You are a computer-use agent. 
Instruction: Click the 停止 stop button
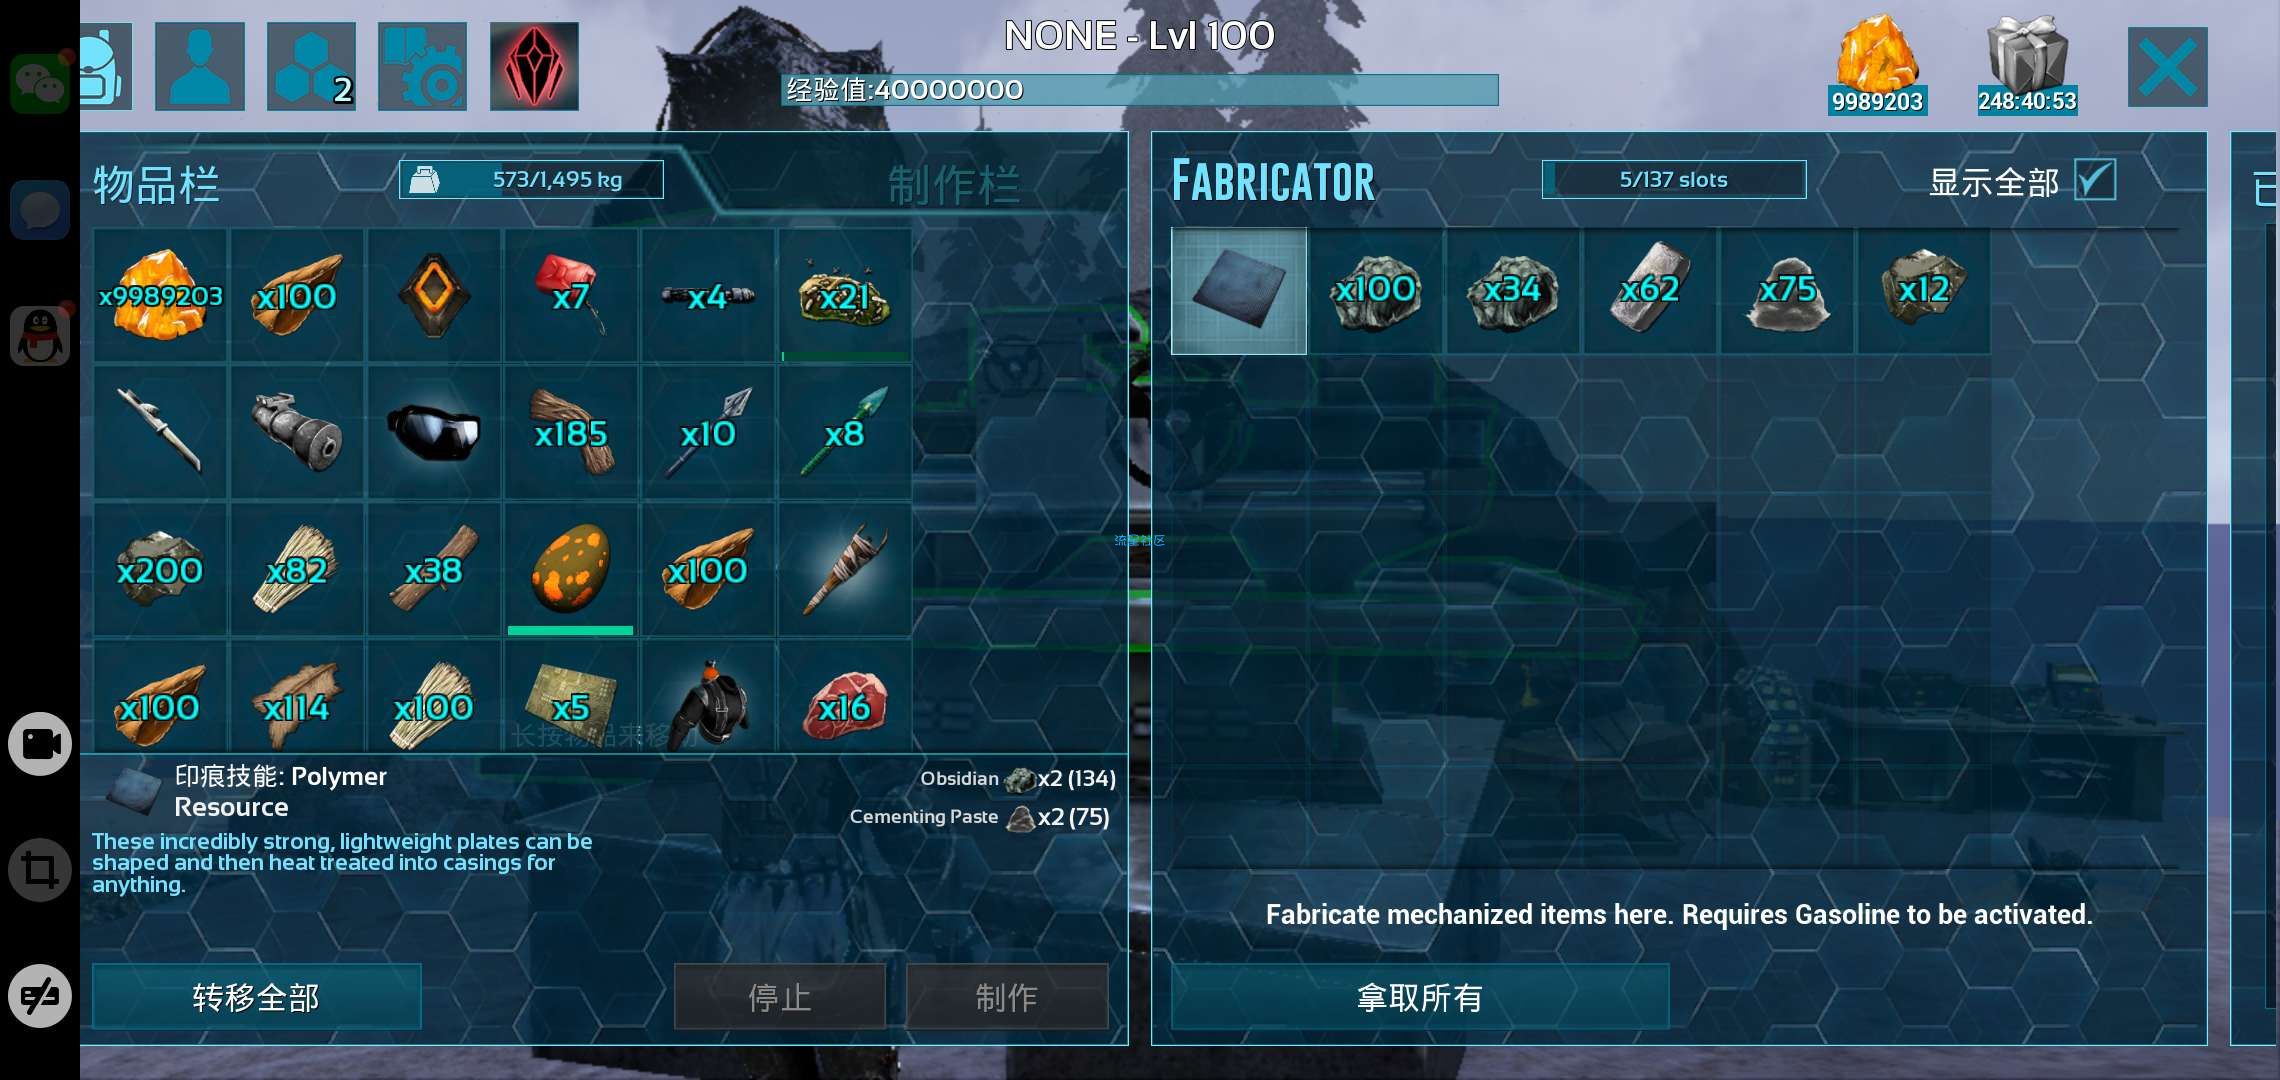(x=780, y=997)
